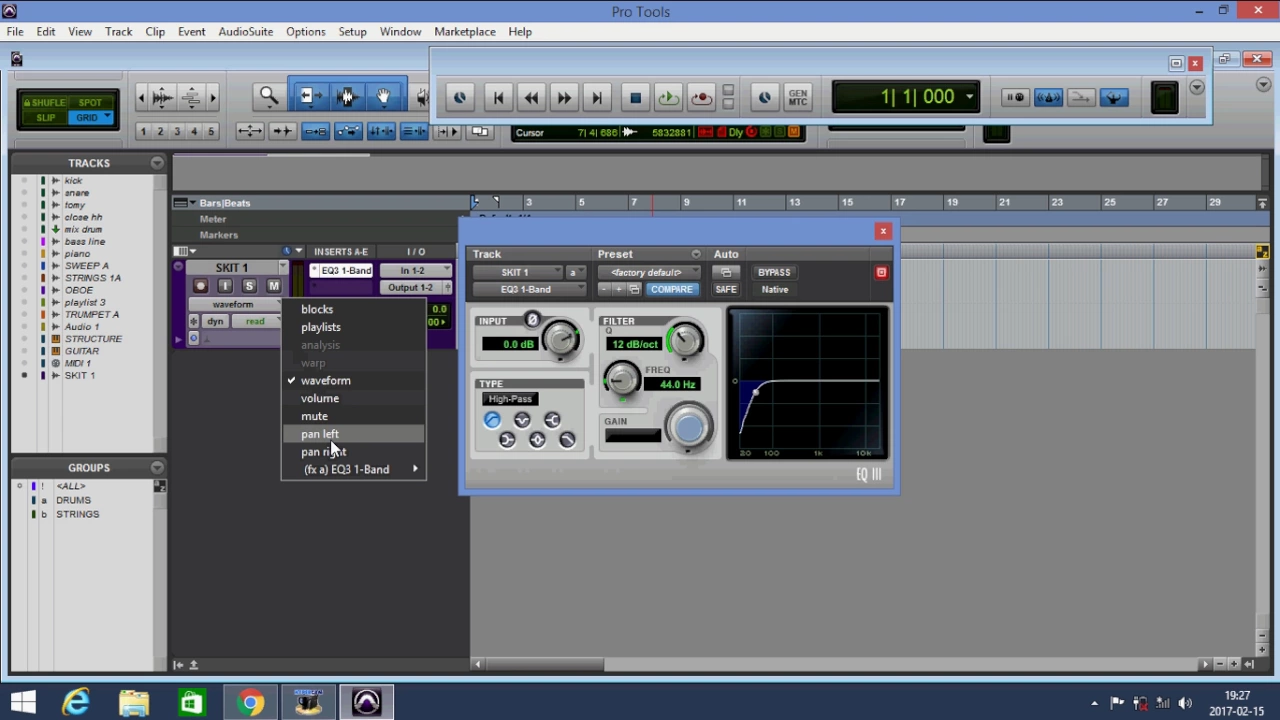The height and width of the screenshot is (720, 1280).
Task: Solo the SKIT 1 track
Action: pos(249,286)
